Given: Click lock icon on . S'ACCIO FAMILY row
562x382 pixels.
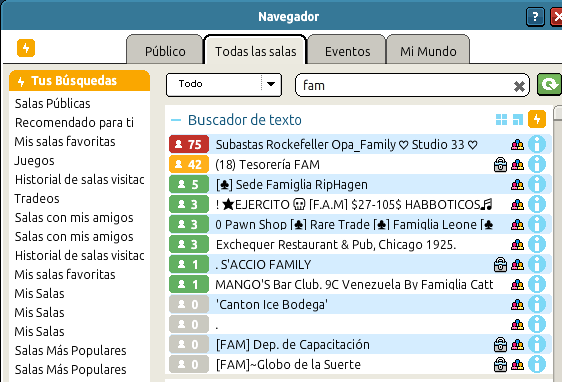Looking at the screenshot, I should coord(500,264).
